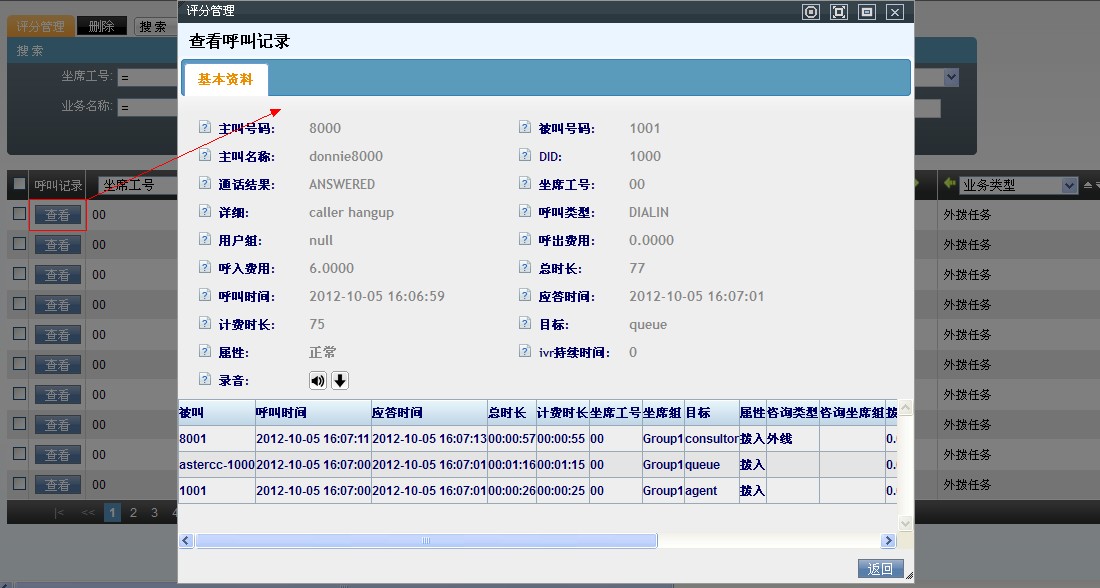Screen dimensions: 1100x588
Task: Open the 业务类型 column dropdown
Action: tap(1068, 185)
